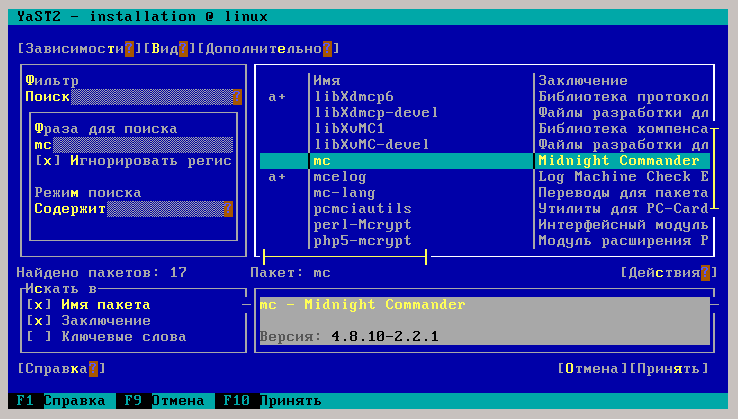
Task: Toggle the Заключение checkbox
Action: pos(88,321)
